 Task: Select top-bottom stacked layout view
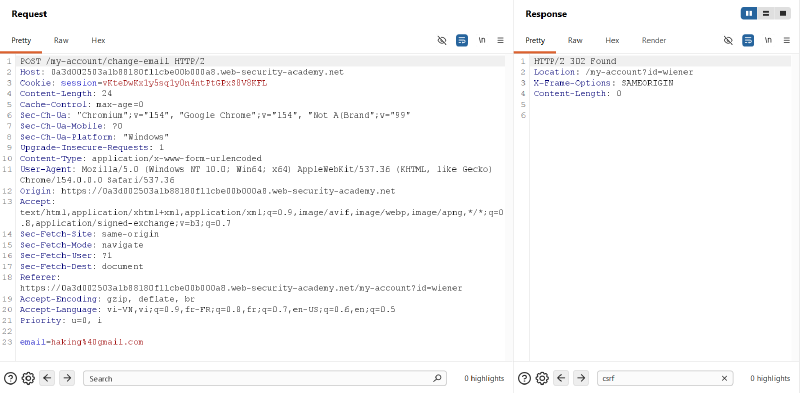coord(766,14)
